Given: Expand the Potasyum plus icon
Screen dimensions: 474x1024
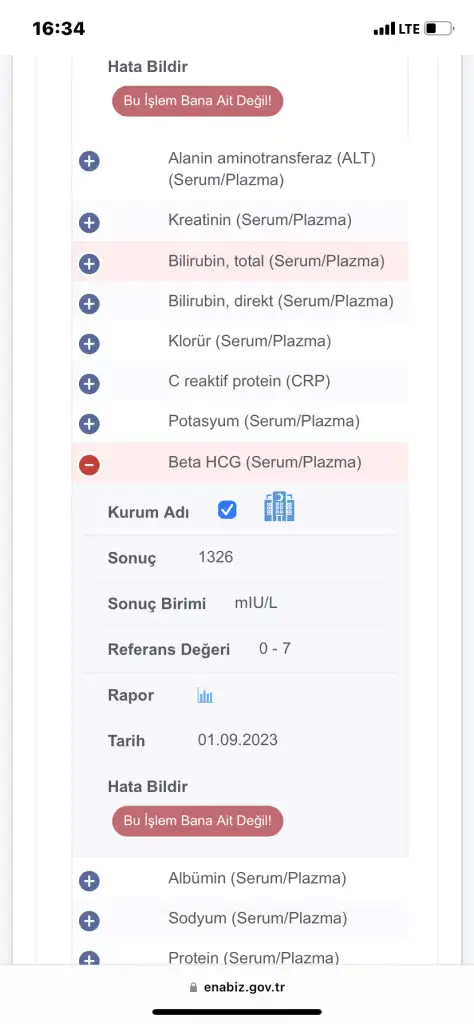Looking at the screenshot, I should click(x=89, y=424).
